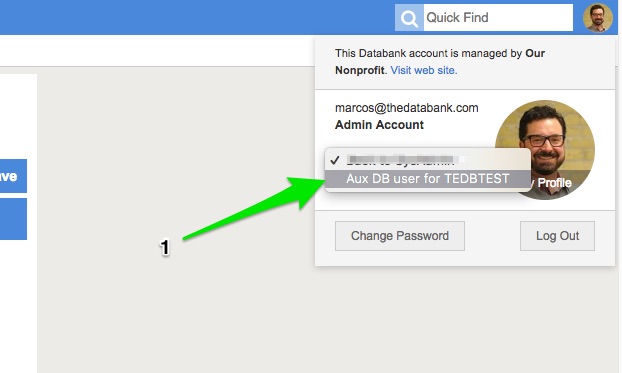This screenshot has width=622, height=373.
Task: Select Aux DB user for TEDBTEST option
Action: [x=428, y=179]
